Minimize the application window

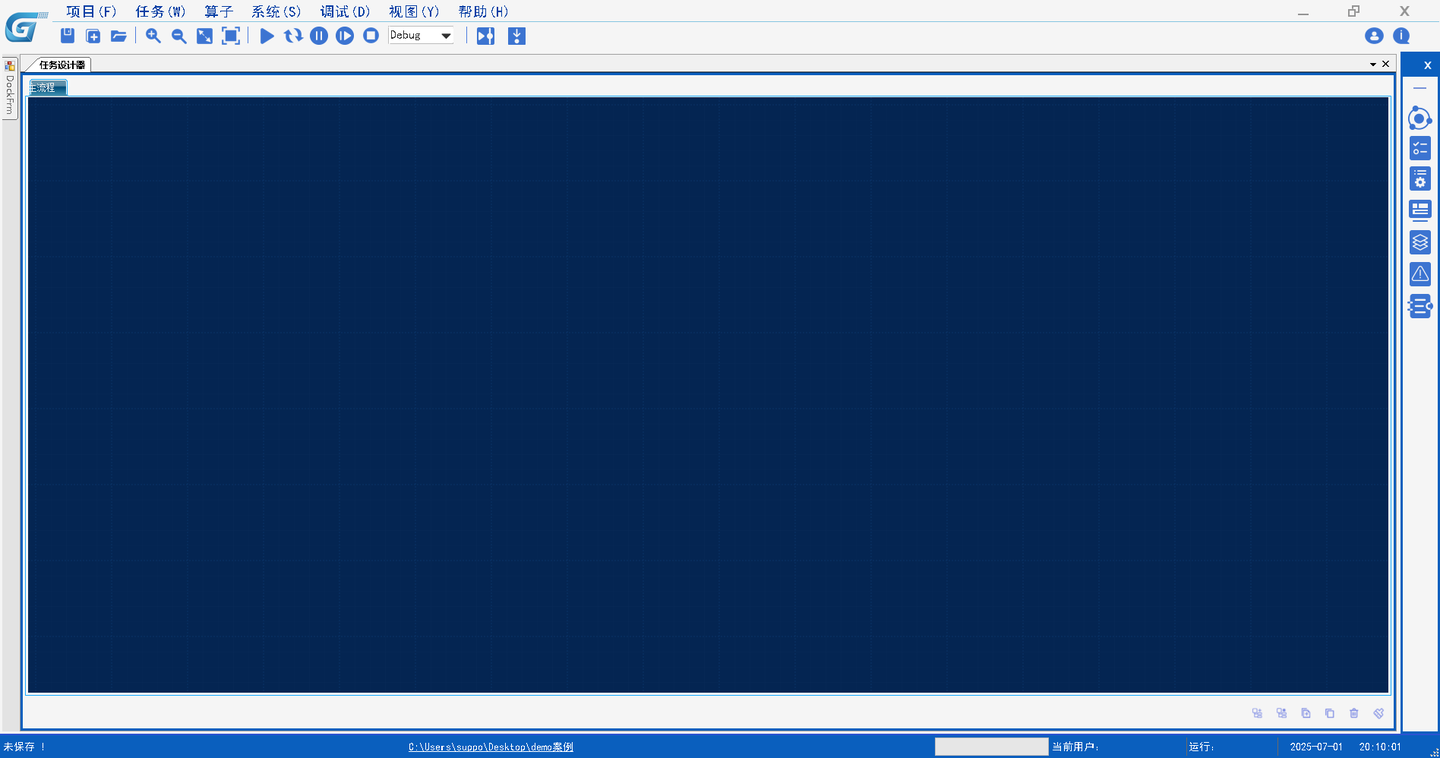click(1303, 12)
